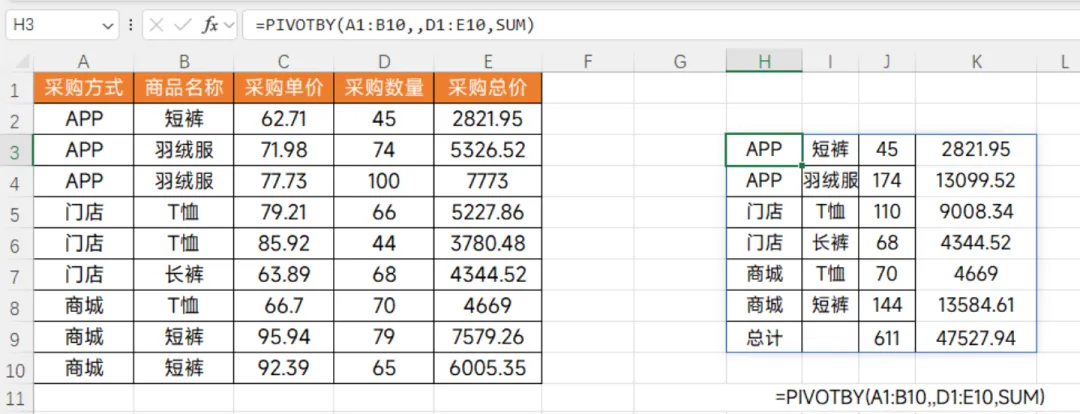The height and width of the screenshot is (414, 1080).
Task: Click header cell 采购方式
Action: coord(84,87)
